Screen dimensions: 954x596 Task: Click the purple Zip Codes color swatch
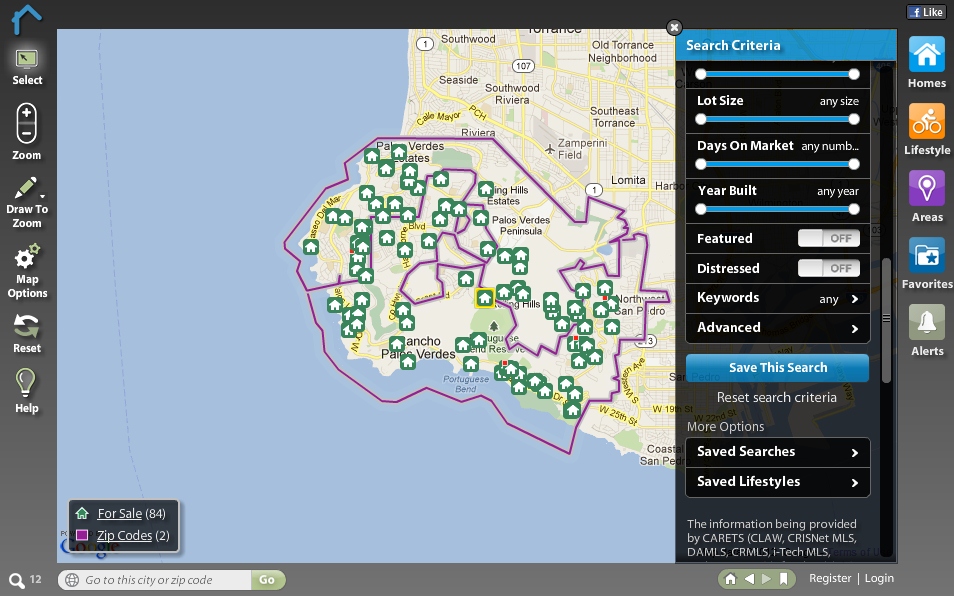pyautogui.click(x=82, y=535)
